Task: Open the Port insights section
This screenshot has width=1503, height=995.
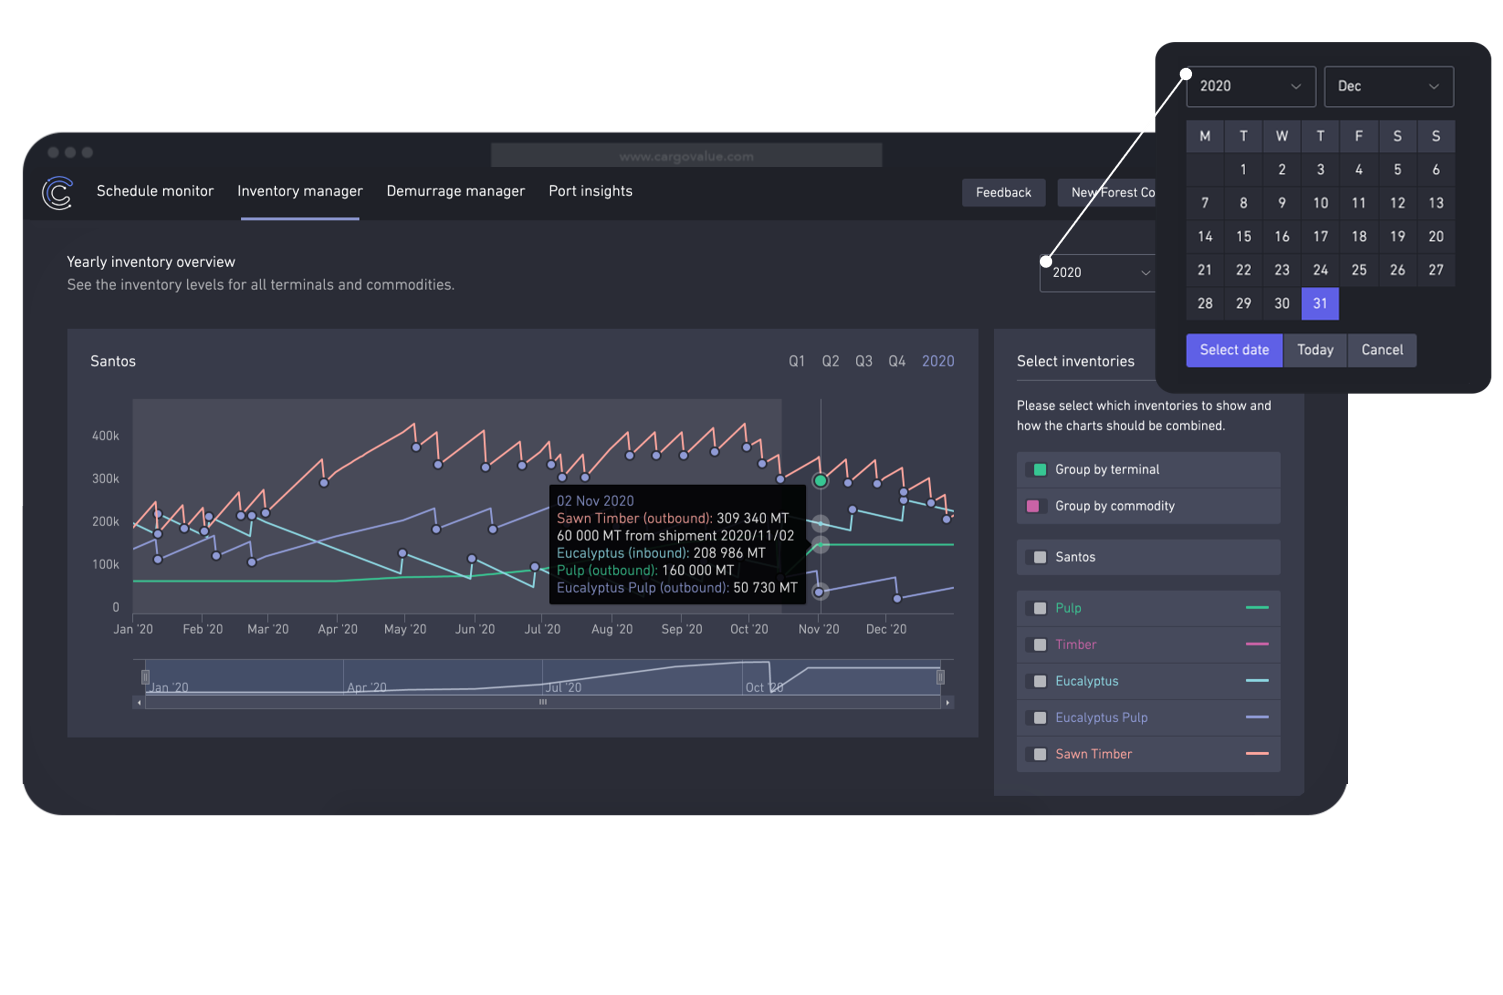Action: [x=590, y=191]
